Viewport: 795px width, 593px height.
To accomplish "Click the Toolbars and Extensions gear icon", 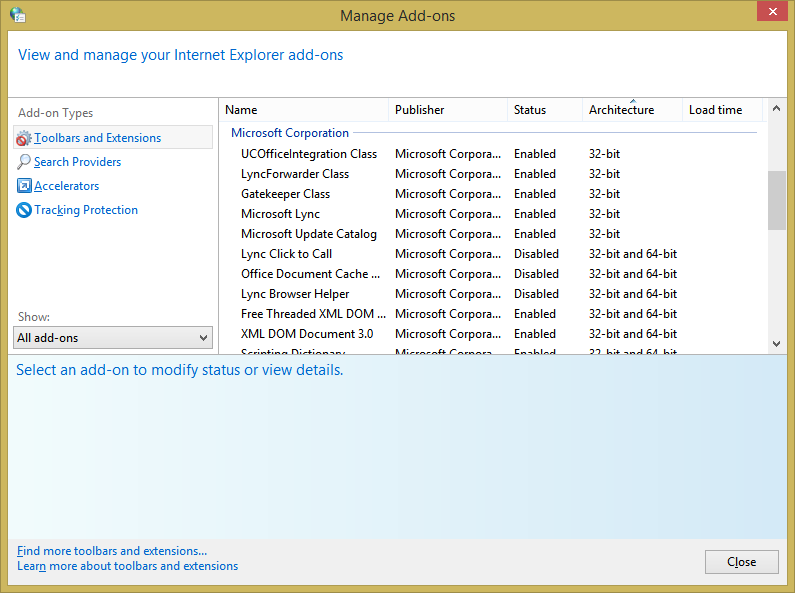I will [23, 138].
